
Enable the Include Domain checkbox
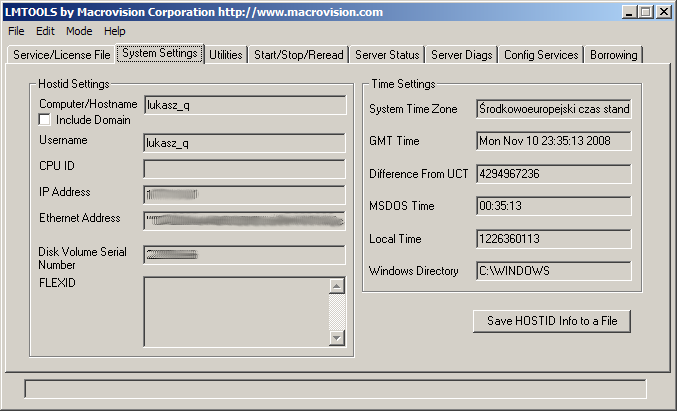click(44, 120)
